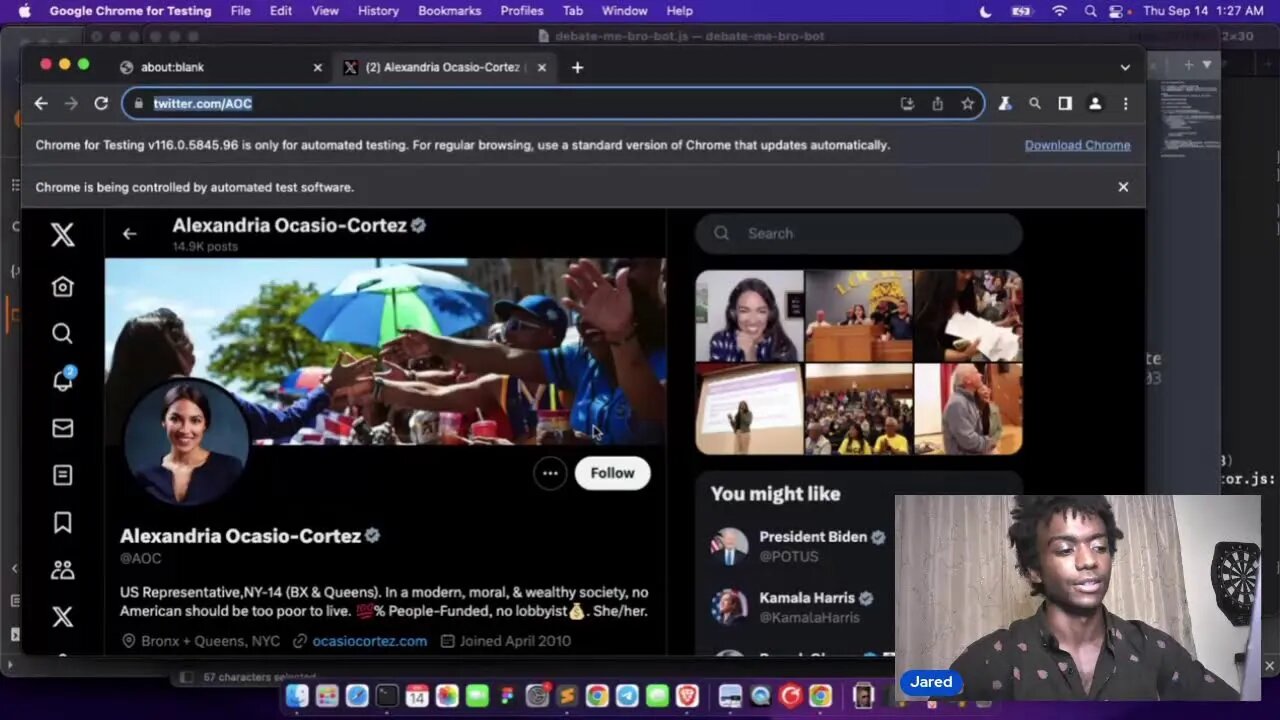1280x720 pixels.
Task: Open a new tab with plus button
Action: [x=577, y=67]
